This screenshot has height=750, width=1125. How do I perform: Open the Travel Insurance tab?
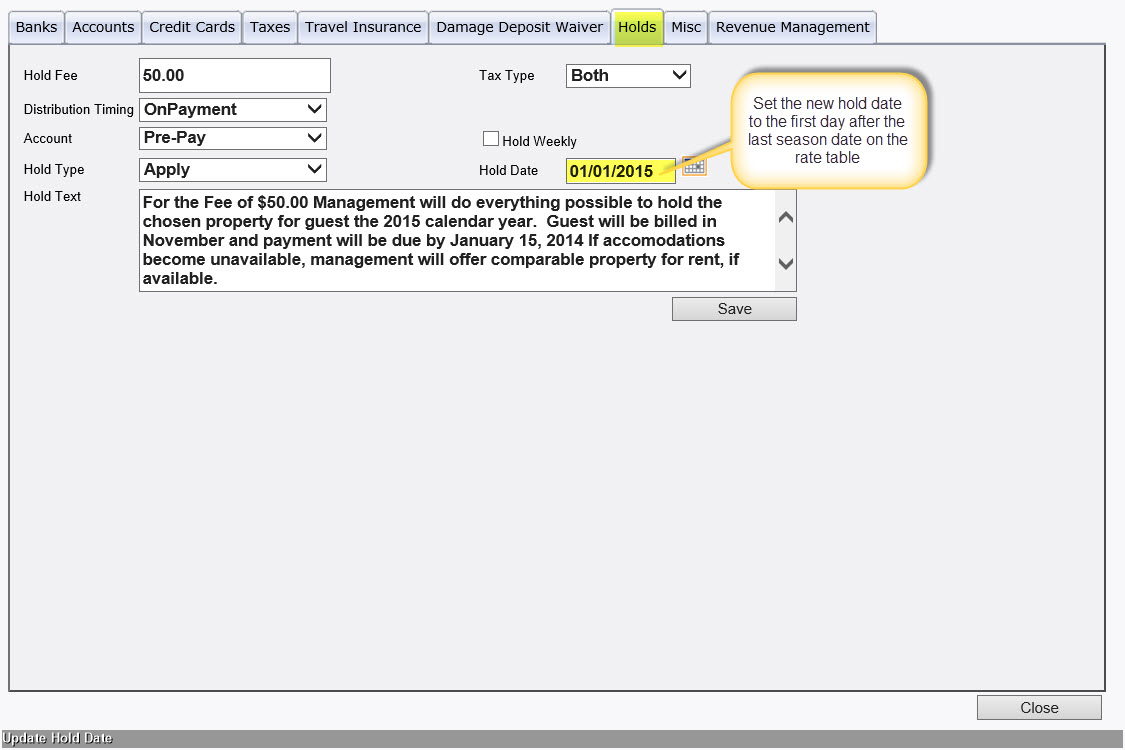[363, 27]
